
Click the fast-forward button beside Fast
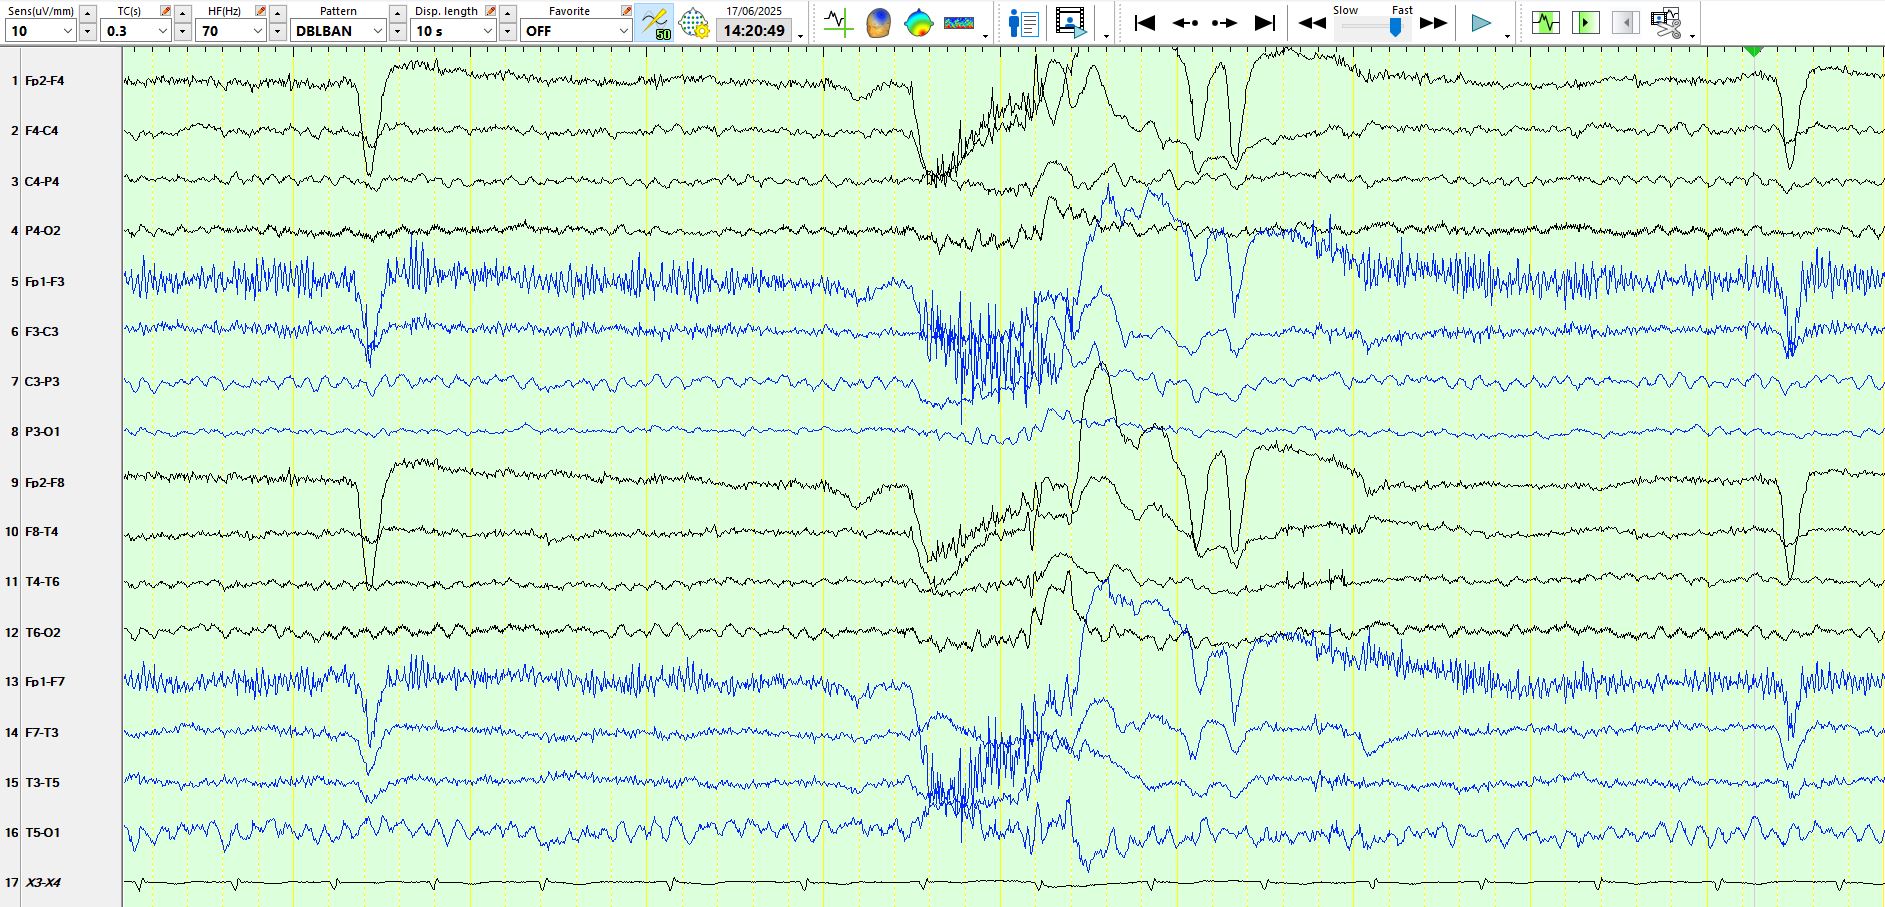(x=1433, y=23)
